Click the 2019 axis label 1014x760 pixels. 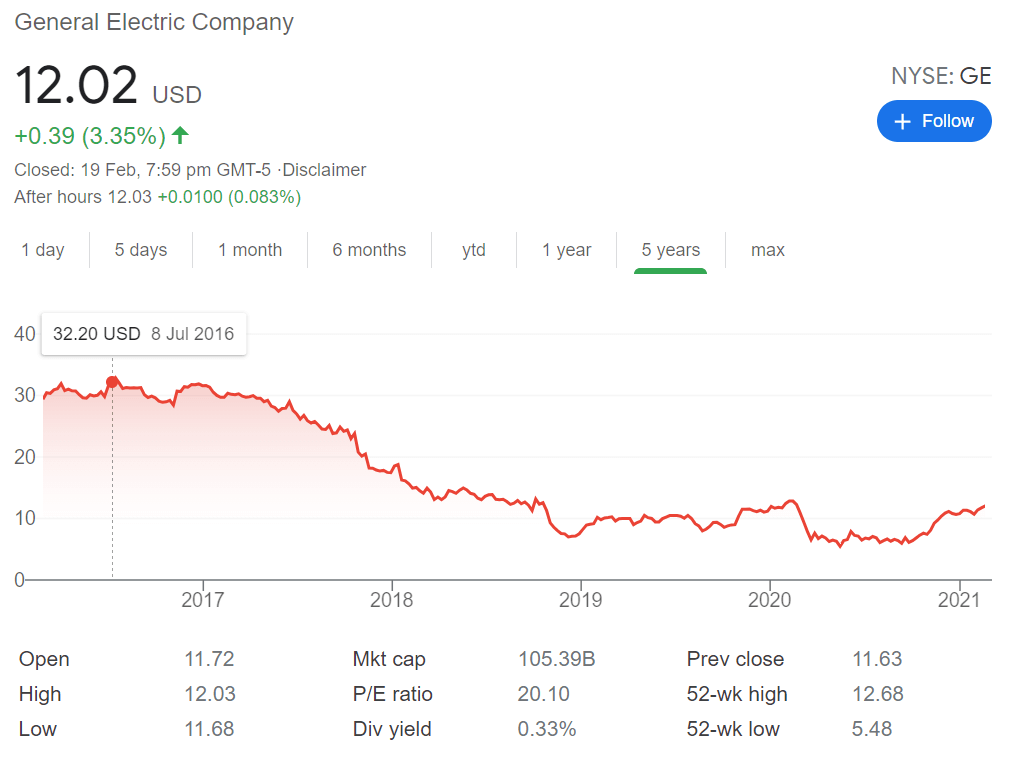pyautogui.click(x=580, y=600)
